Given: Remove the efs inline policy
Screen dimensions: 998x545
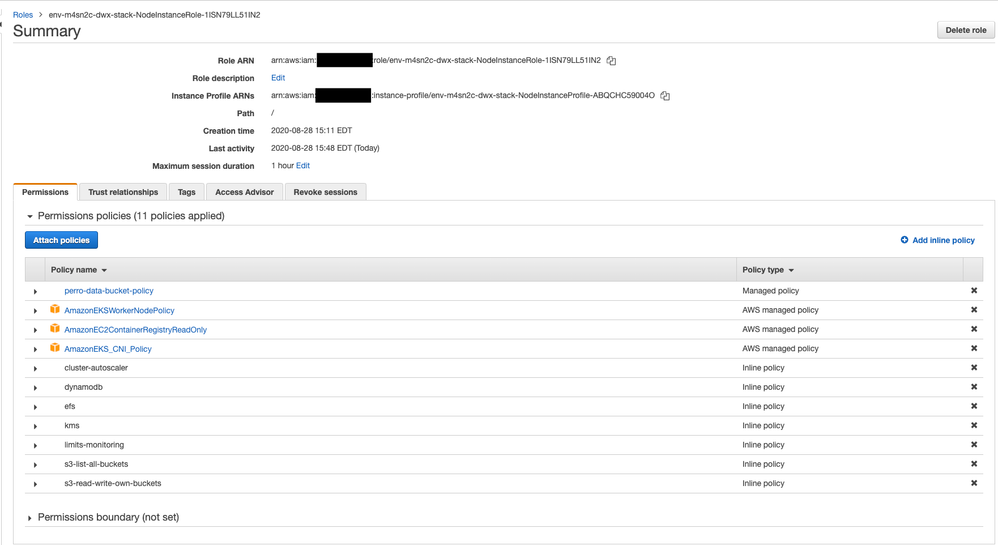Looking at the screenshot, I should pos(974,406).
